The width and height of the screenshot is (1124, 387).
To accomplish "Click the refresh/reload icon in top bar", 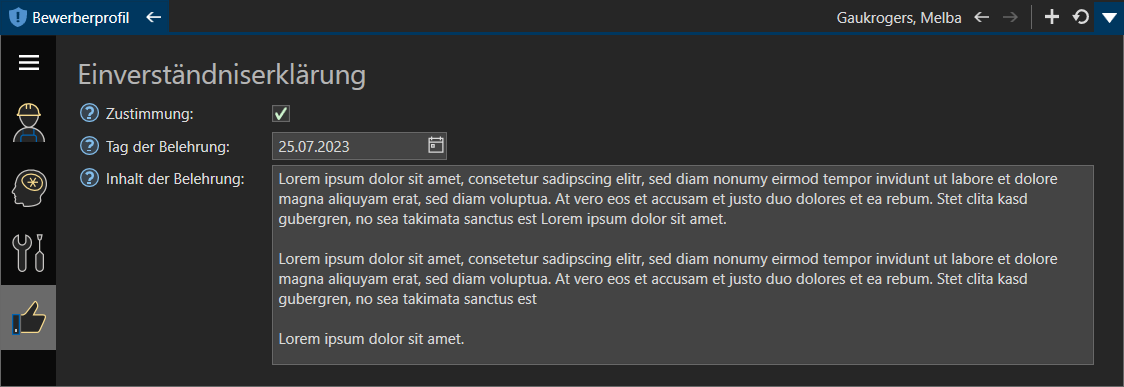I will [x=1081, y=17].
